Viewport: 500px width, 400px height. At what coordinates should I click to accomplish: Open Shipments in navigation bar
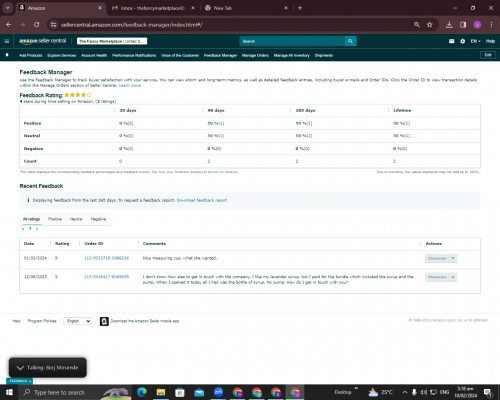coord(324,55)
